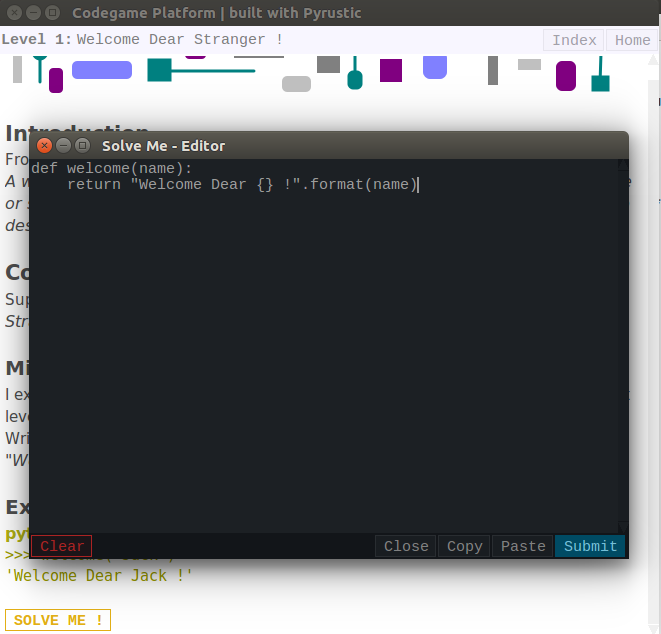Click the 'Welcome Dear Stranger !' title

(180, 39)
